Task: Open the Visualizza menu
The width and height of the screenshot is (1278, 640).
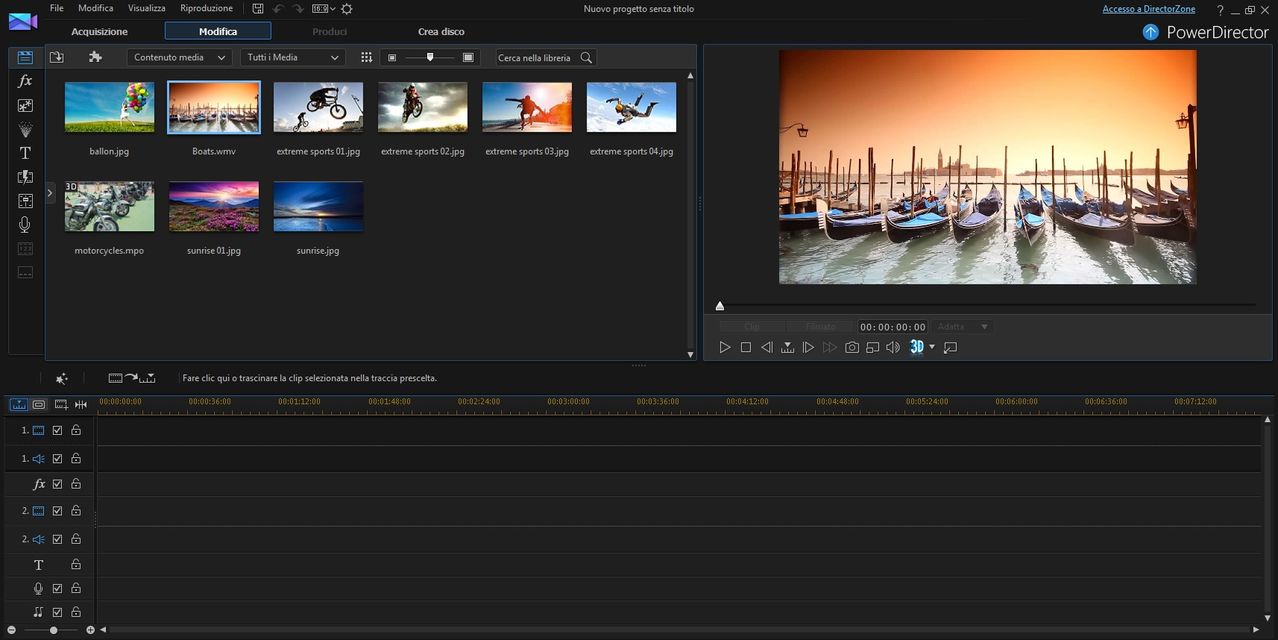Action: click(x=147, y=8)
